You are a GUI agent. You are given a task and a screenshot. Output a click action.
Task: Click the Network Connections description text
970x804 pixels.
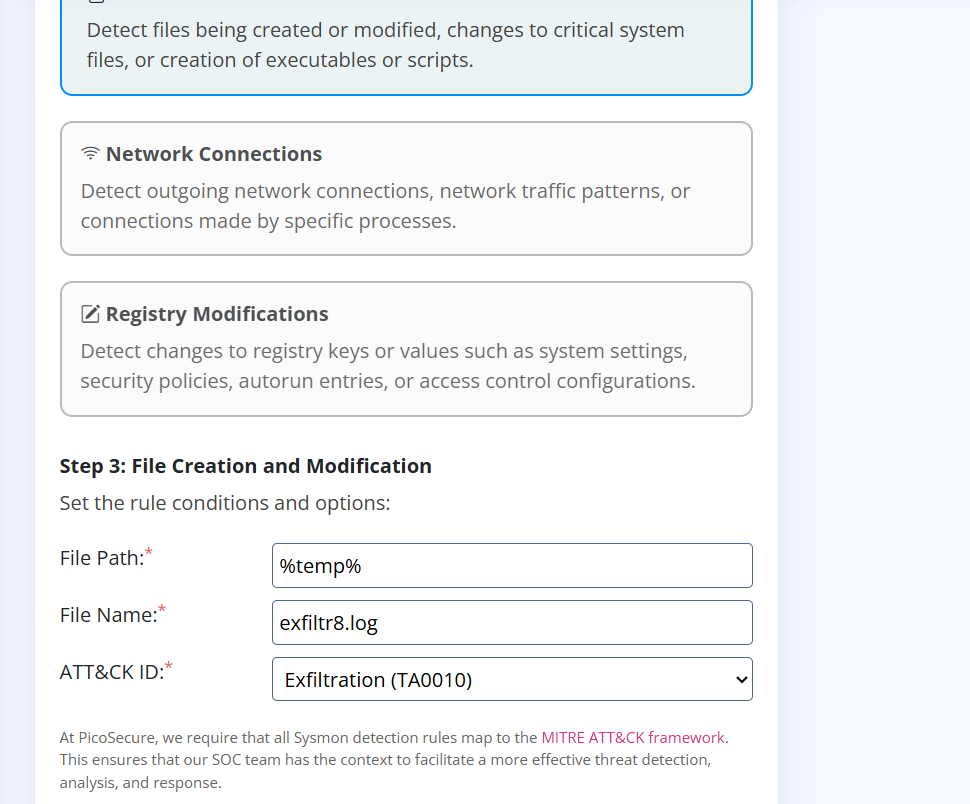(x=385, y=206)
